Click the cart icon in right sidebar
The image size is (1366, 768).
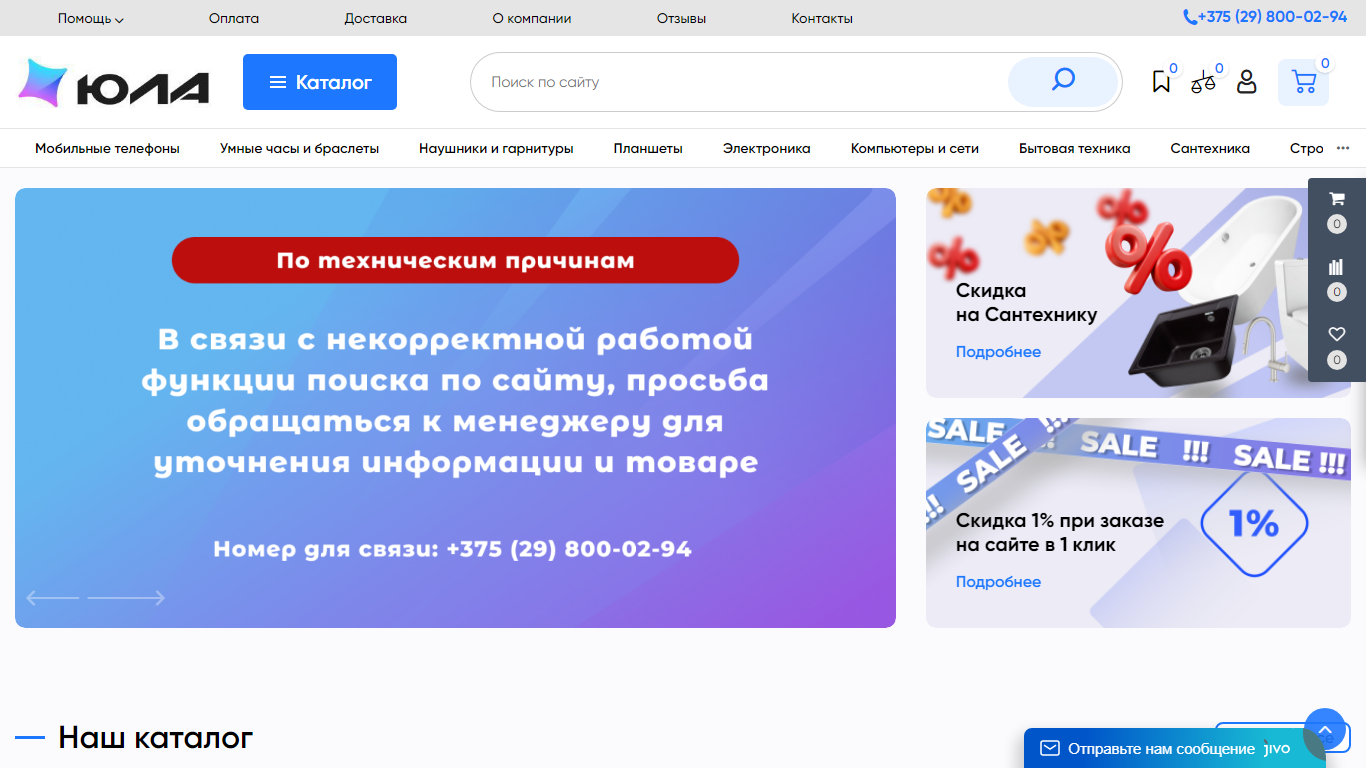[x=1337, y=198]
